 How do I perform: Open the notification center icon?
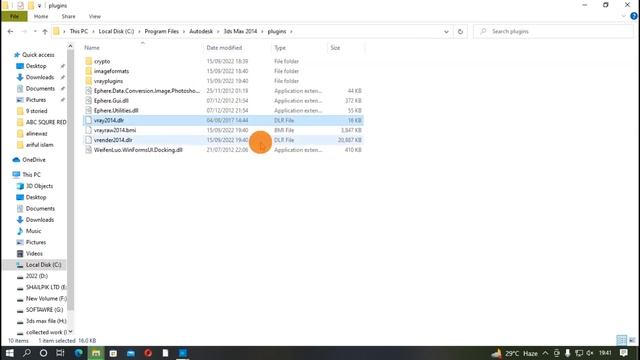(624, 353)
